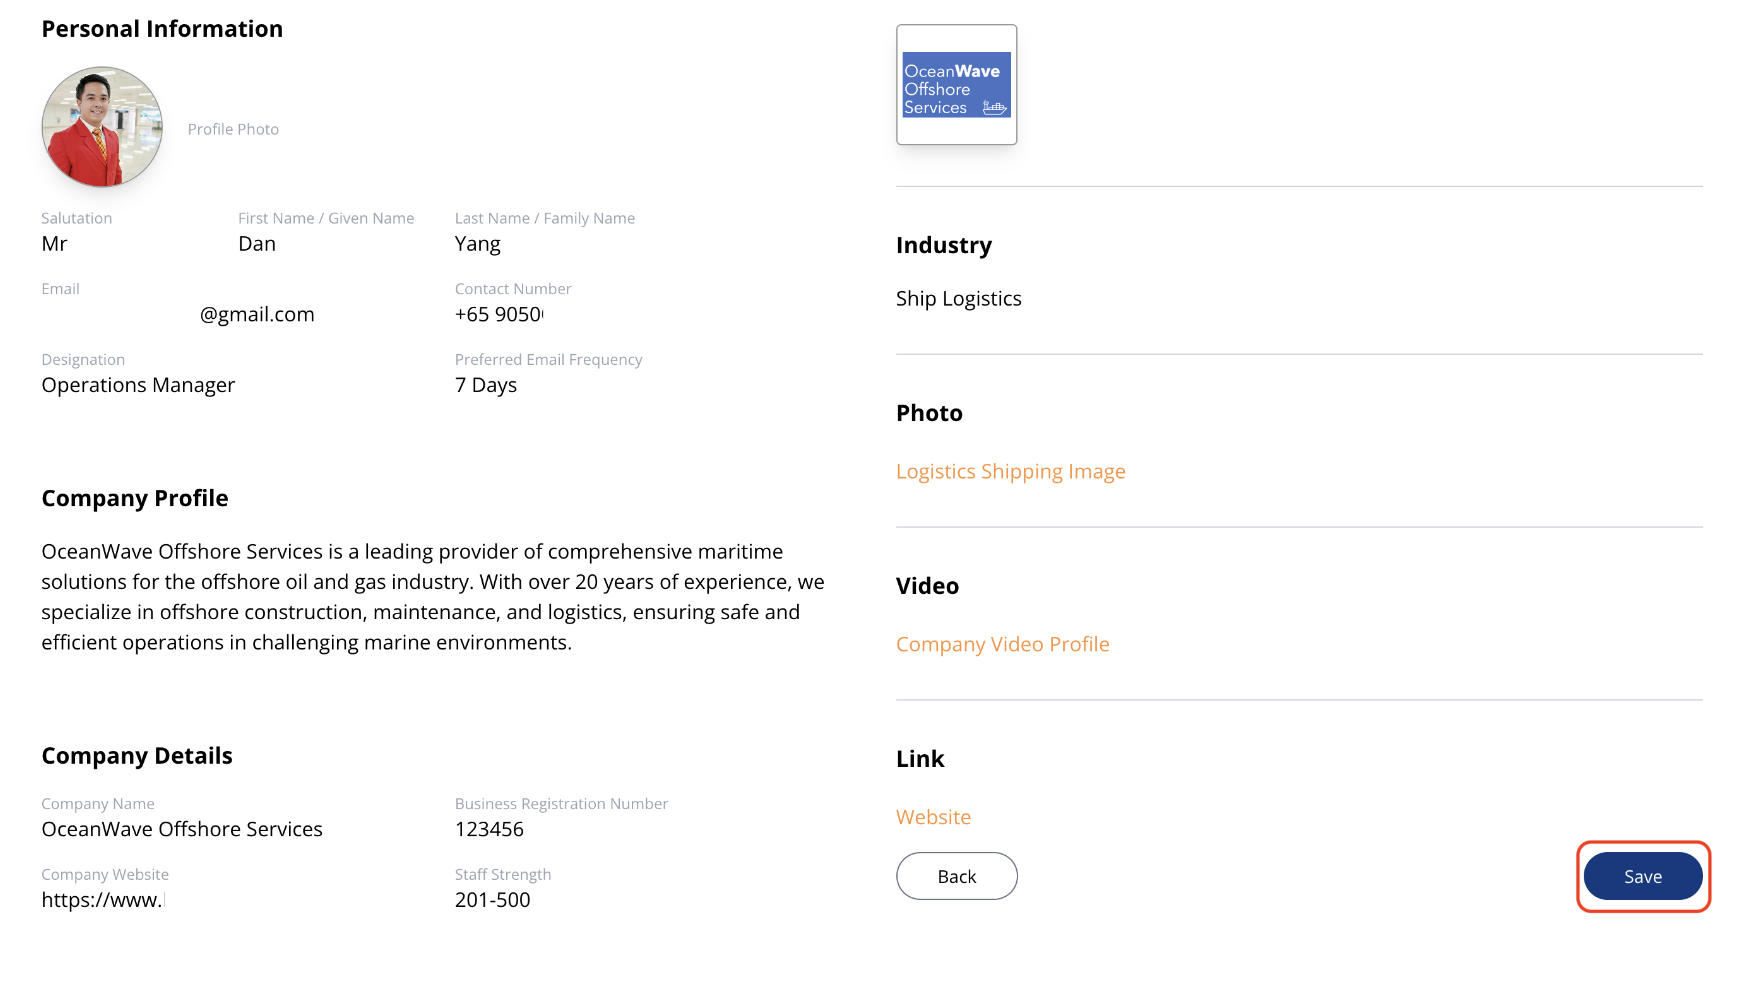This screenshot has width=1762, height=998.
Task: Click the Back button
Action: point(957,876)
